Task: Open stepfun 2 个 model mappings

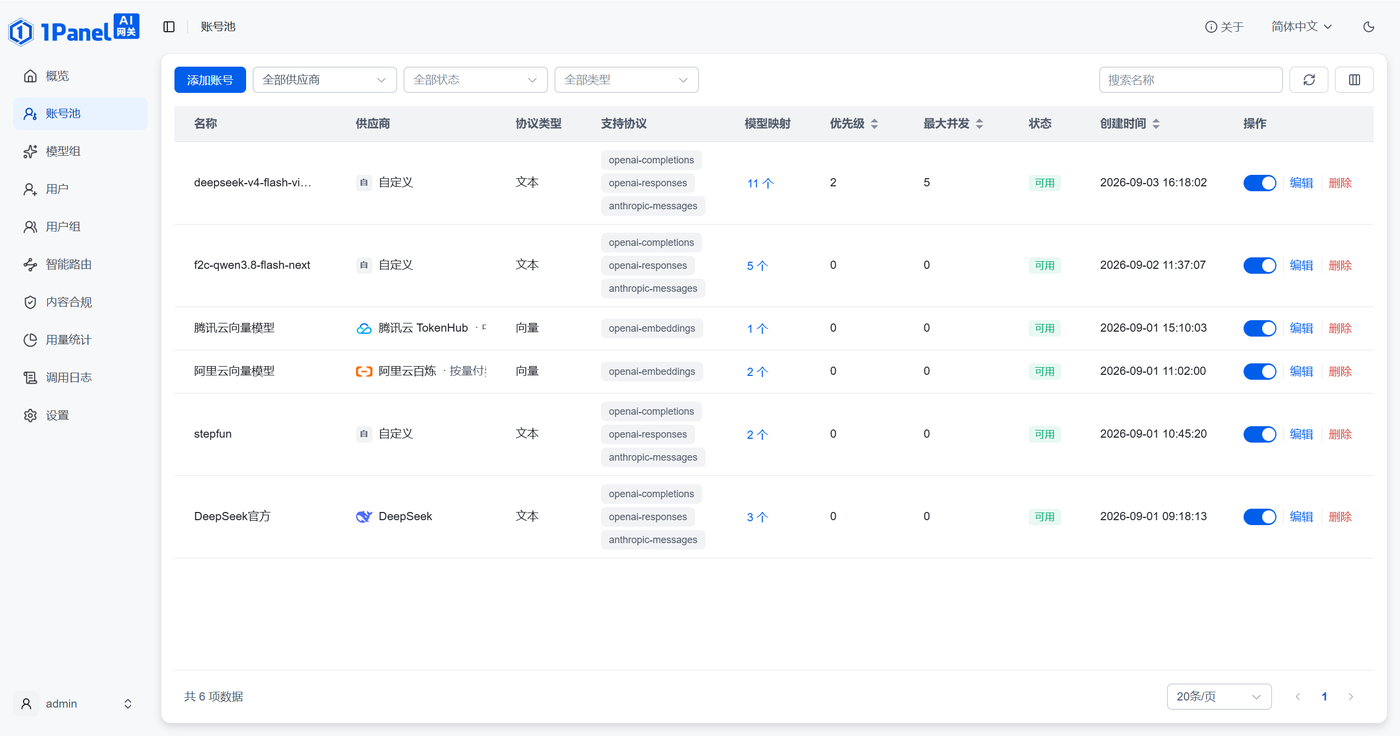Action: point(757,435)
